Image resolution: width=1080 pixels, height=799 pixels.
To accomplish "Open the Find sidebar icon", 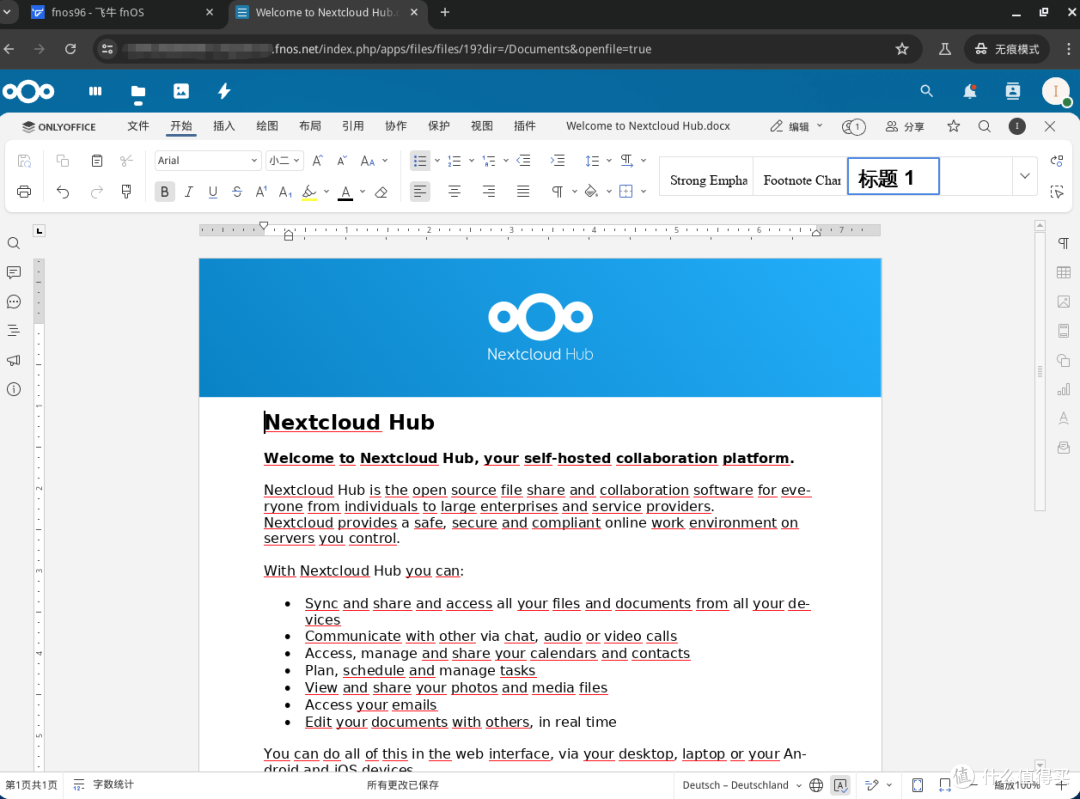I will (x=13, y=243).
